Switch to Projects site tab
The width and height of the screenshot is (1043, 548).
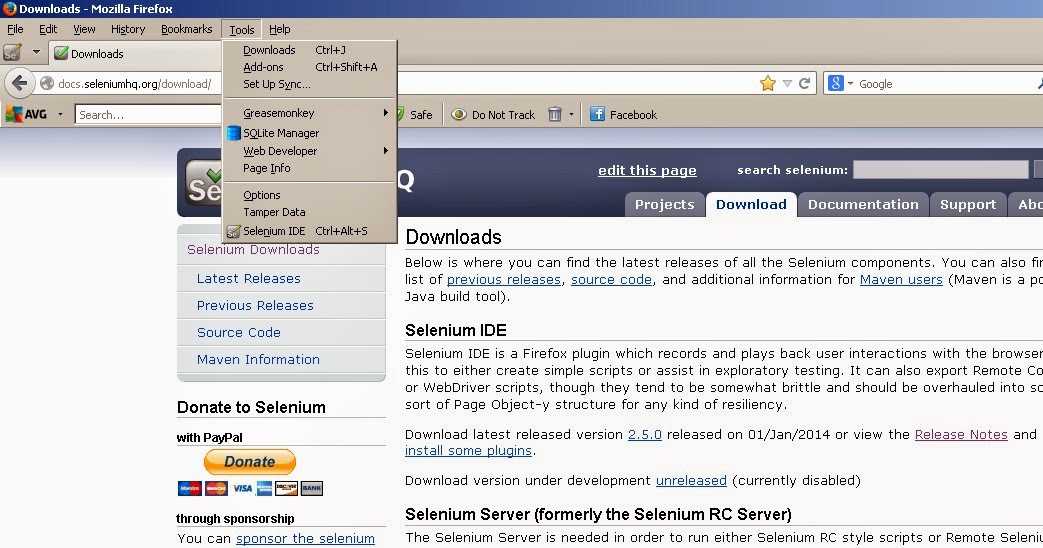tap(664, 204)
